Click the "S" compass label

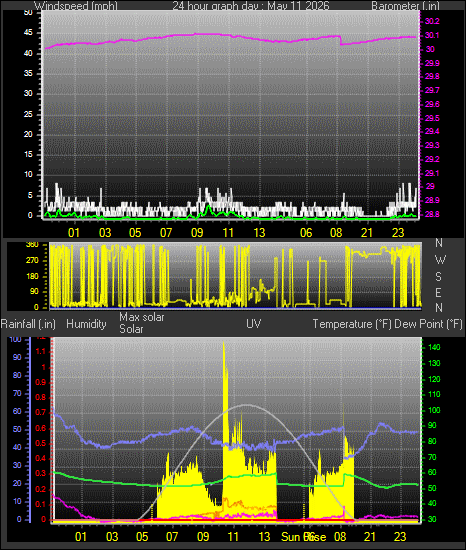tap(438, 277)
